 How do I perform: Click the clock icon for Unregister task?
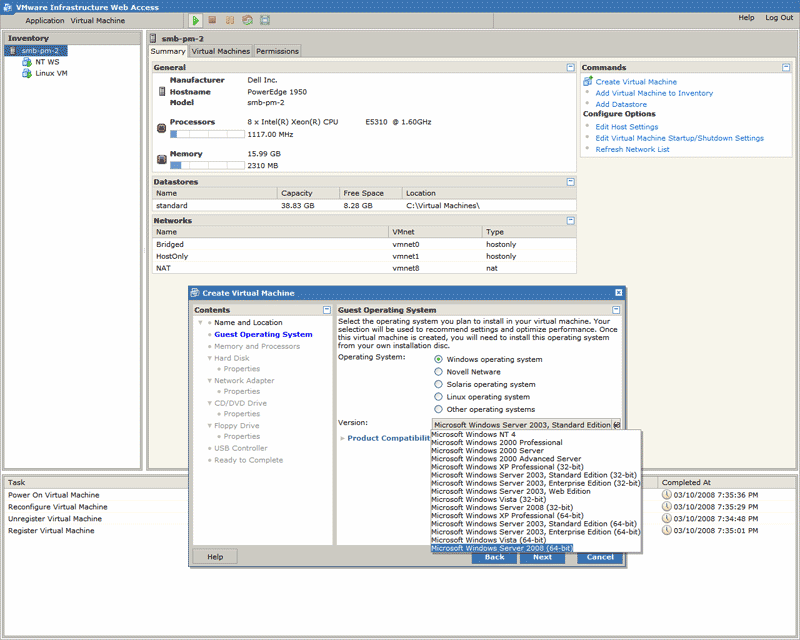tap(666, 518)
